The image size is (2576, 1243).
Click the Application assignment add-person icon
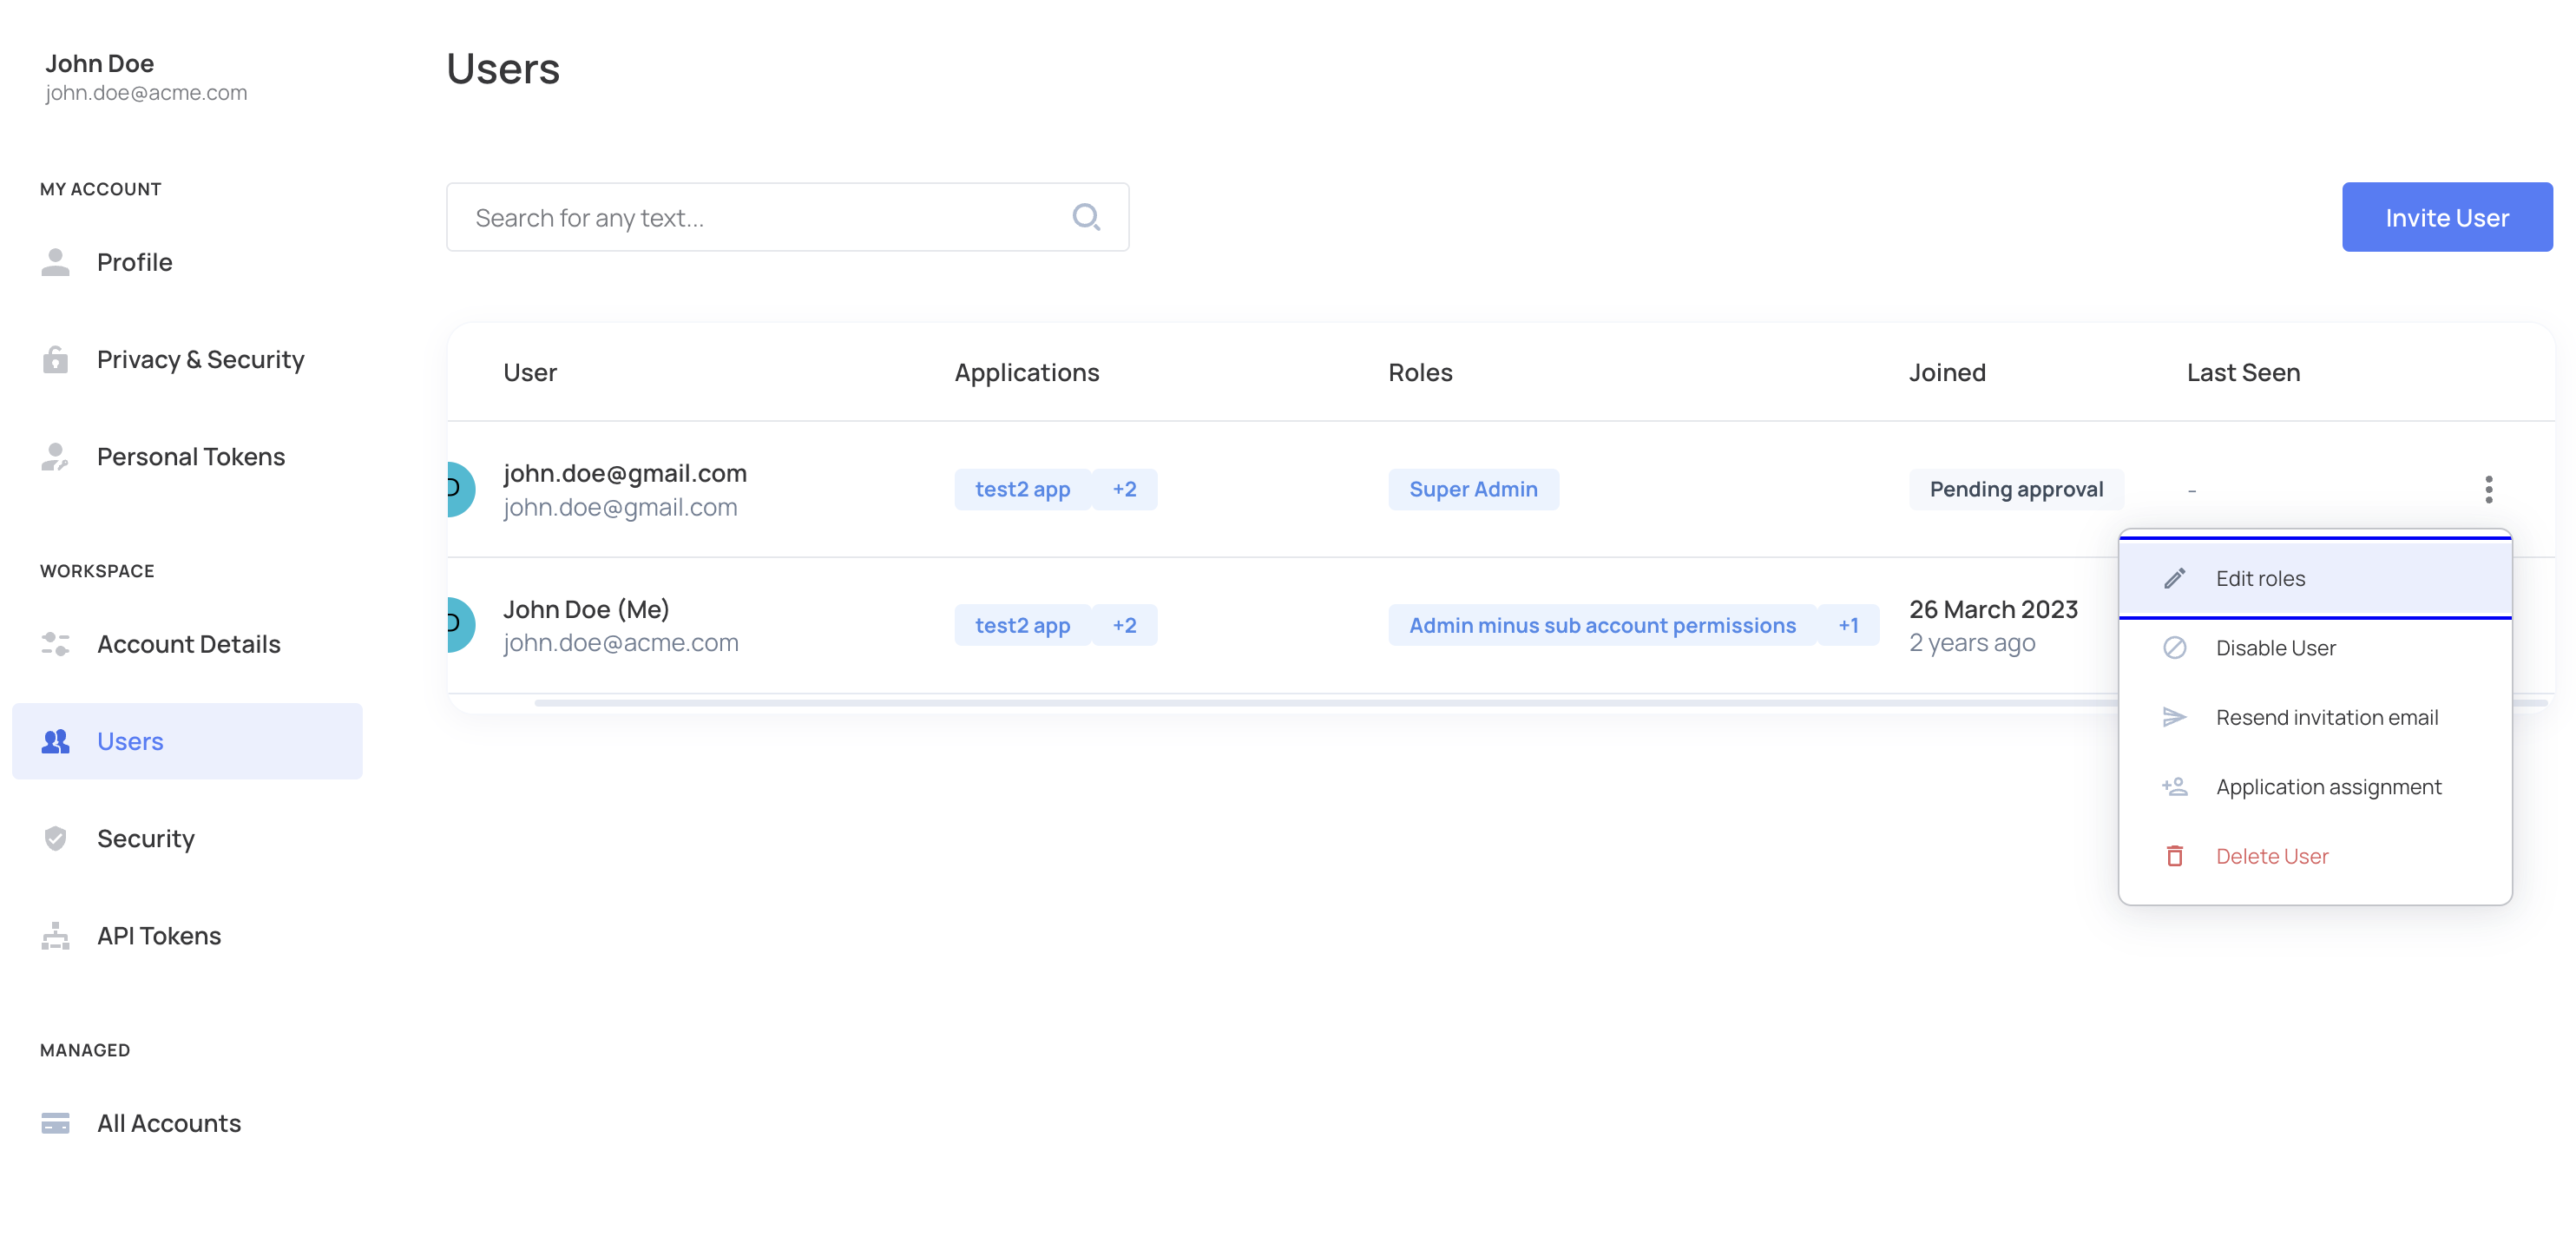[x=2174, y=787]
